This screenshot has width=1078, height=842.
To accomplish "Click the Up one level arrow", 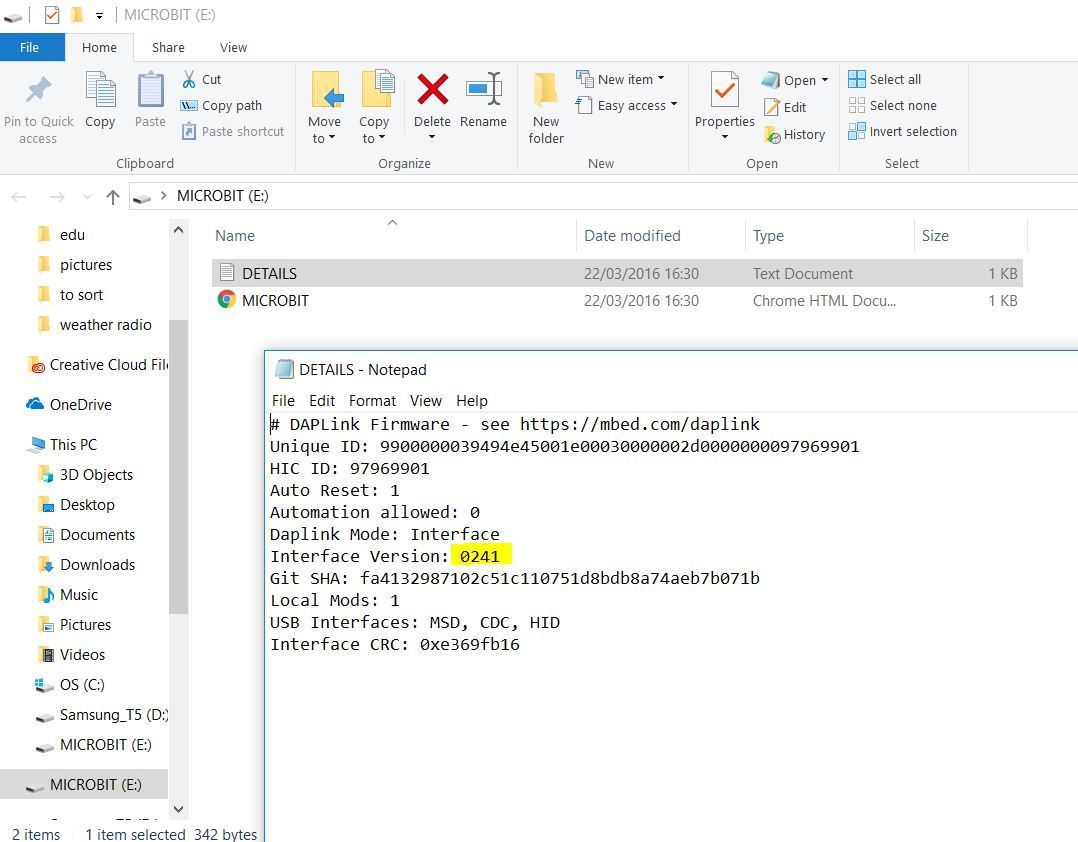I will [x=113, y=197].
